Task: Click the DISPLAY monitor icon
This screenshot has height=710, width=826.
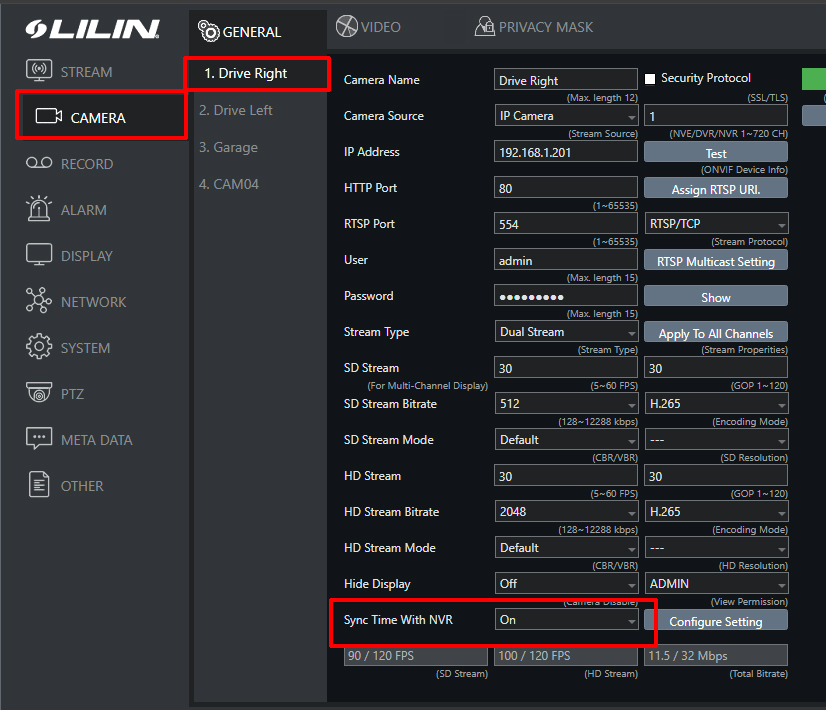Action: pos(38,255)
